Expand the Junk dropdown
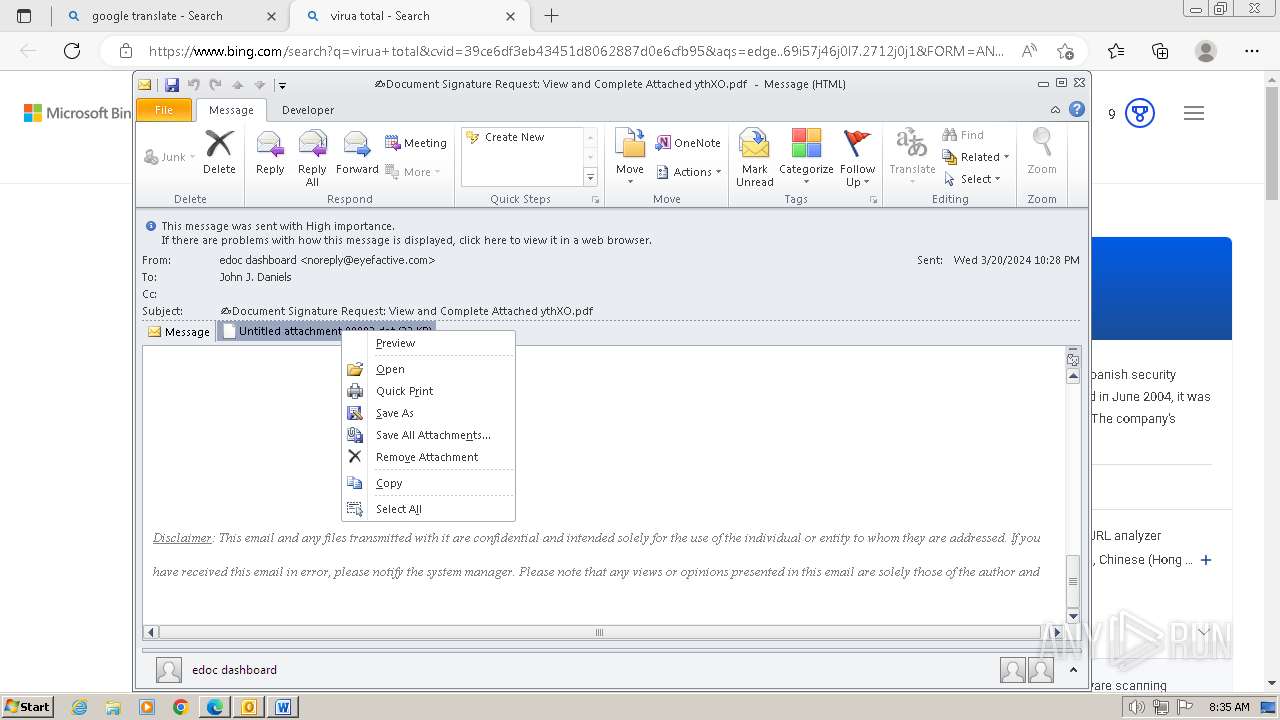This screenshot has height=720, width=1280. tap(169, 157)
